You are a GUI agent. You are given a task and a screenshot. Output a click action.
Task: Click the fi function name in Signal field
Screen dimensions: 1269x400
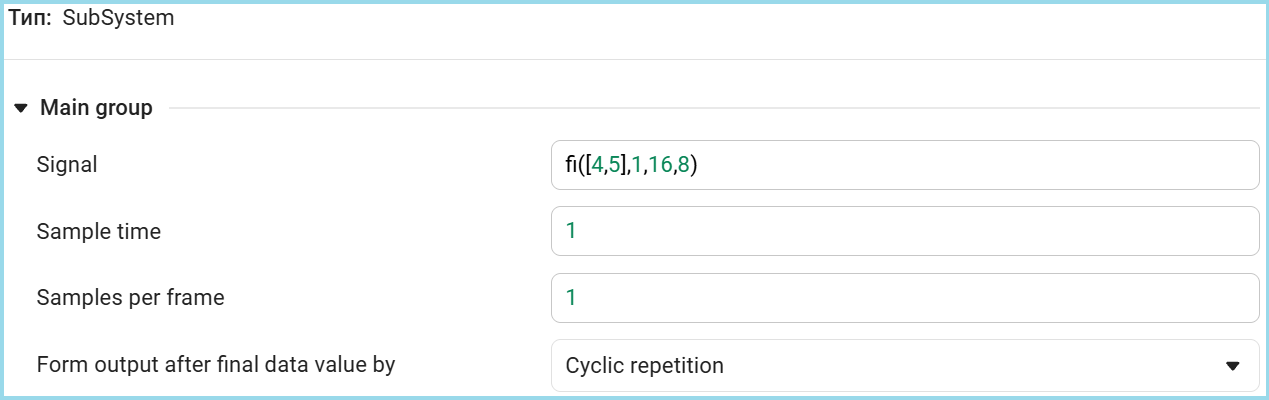pos(572,165)
